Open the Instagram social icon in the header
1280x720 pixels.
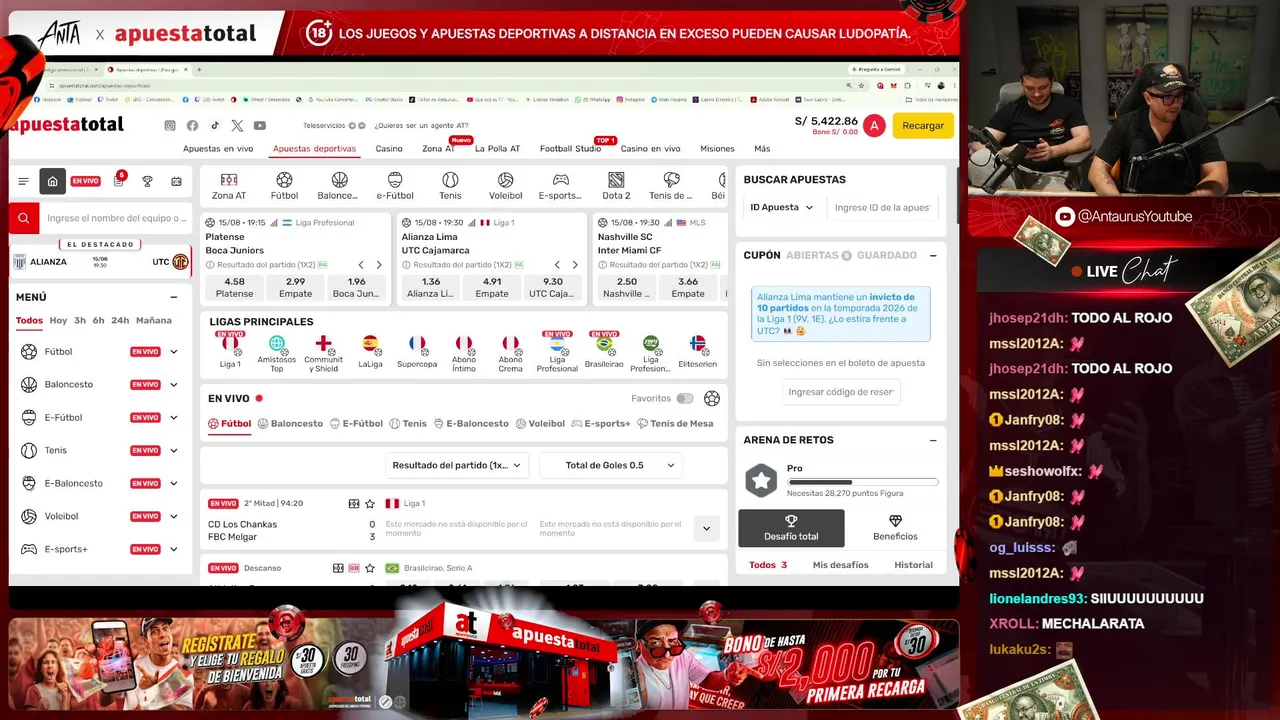point(170,126)
